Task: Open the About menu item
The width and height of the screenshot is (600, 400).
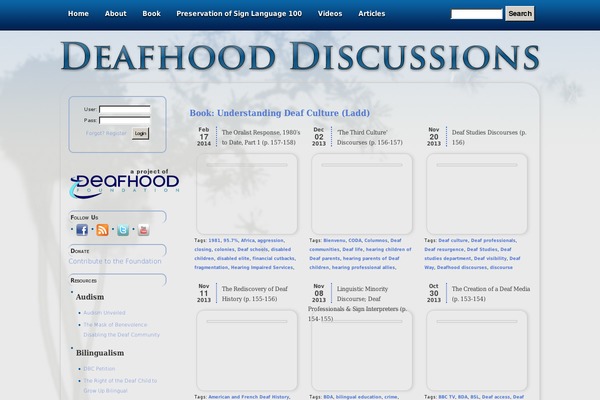Action: point(116,13)
